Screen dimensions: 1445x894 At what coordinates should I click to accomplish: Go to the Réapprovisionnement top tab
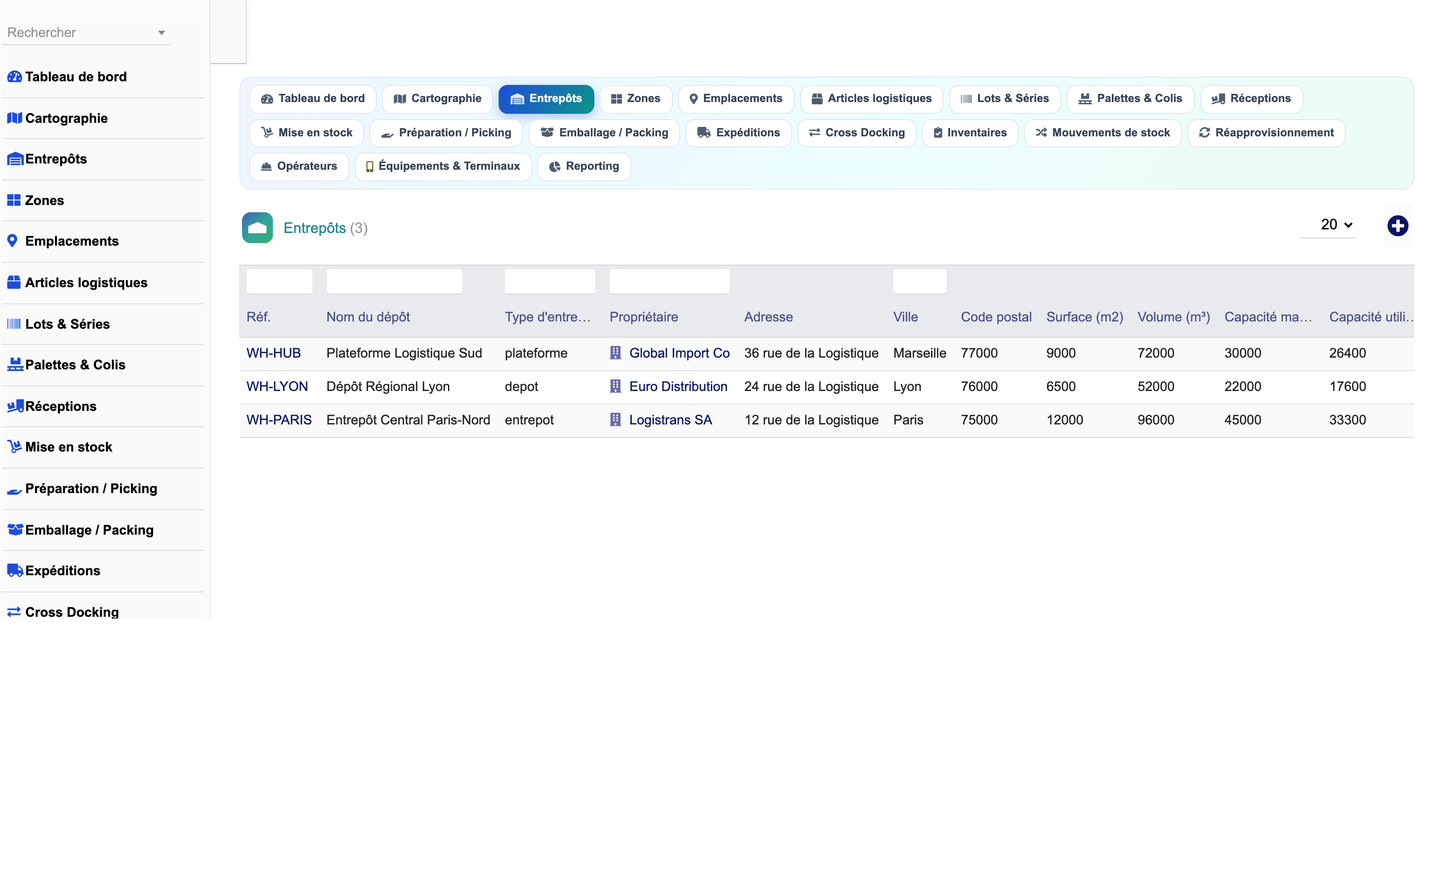(1266, 133)
